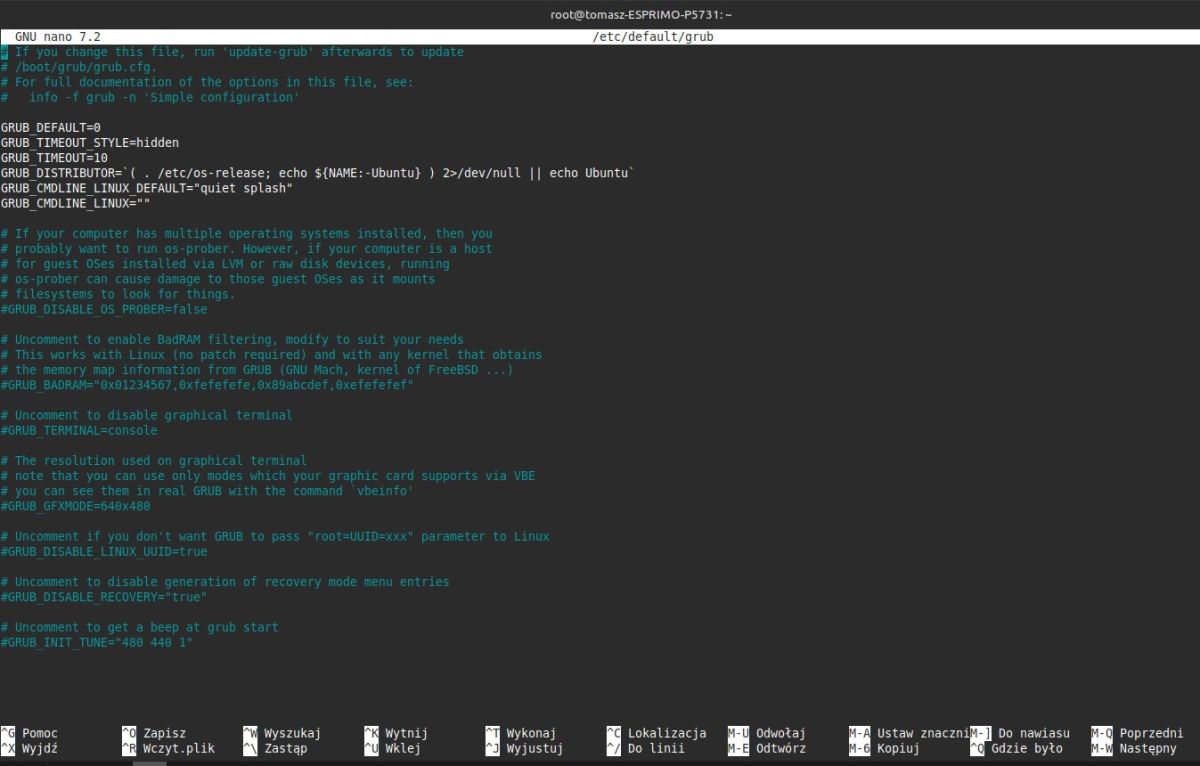Click the #GRUB_INIT_TUNE="480 440 1" line
This screenshot has width=1200, height=766.
97,642
